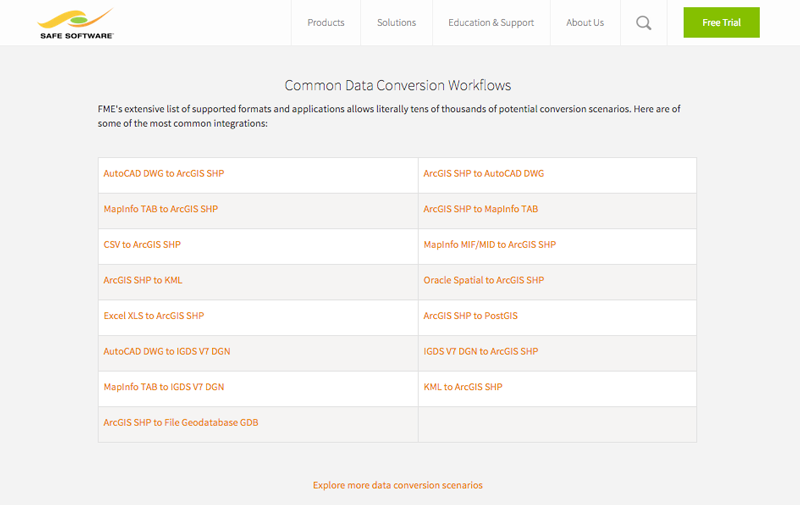
Task: Choose AutoCAD DWG to IGDS V7 DGN
Action: click(167, 351)
